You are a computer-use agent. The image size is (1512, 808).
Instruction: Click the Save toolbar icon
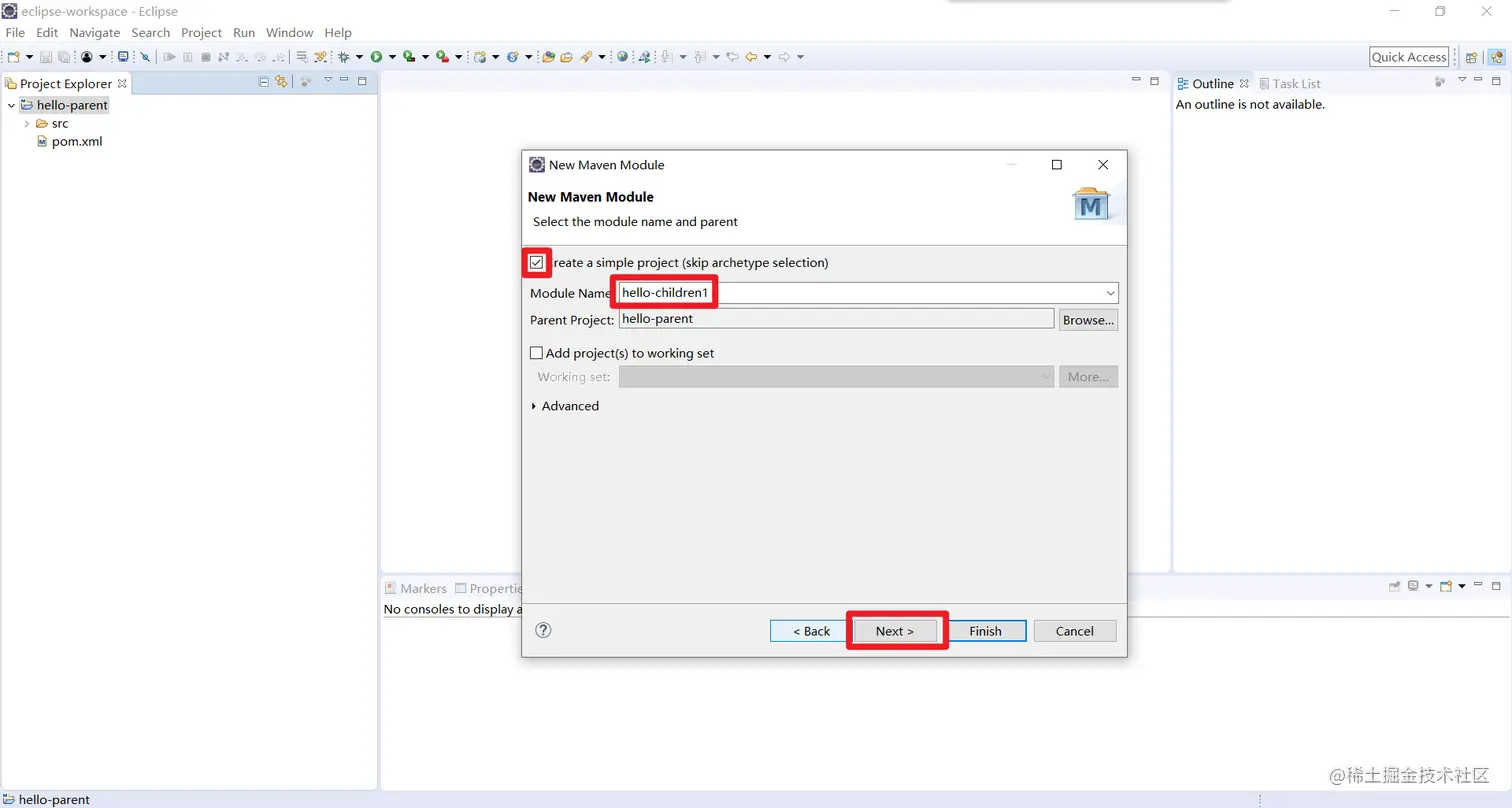coord(46,57)
